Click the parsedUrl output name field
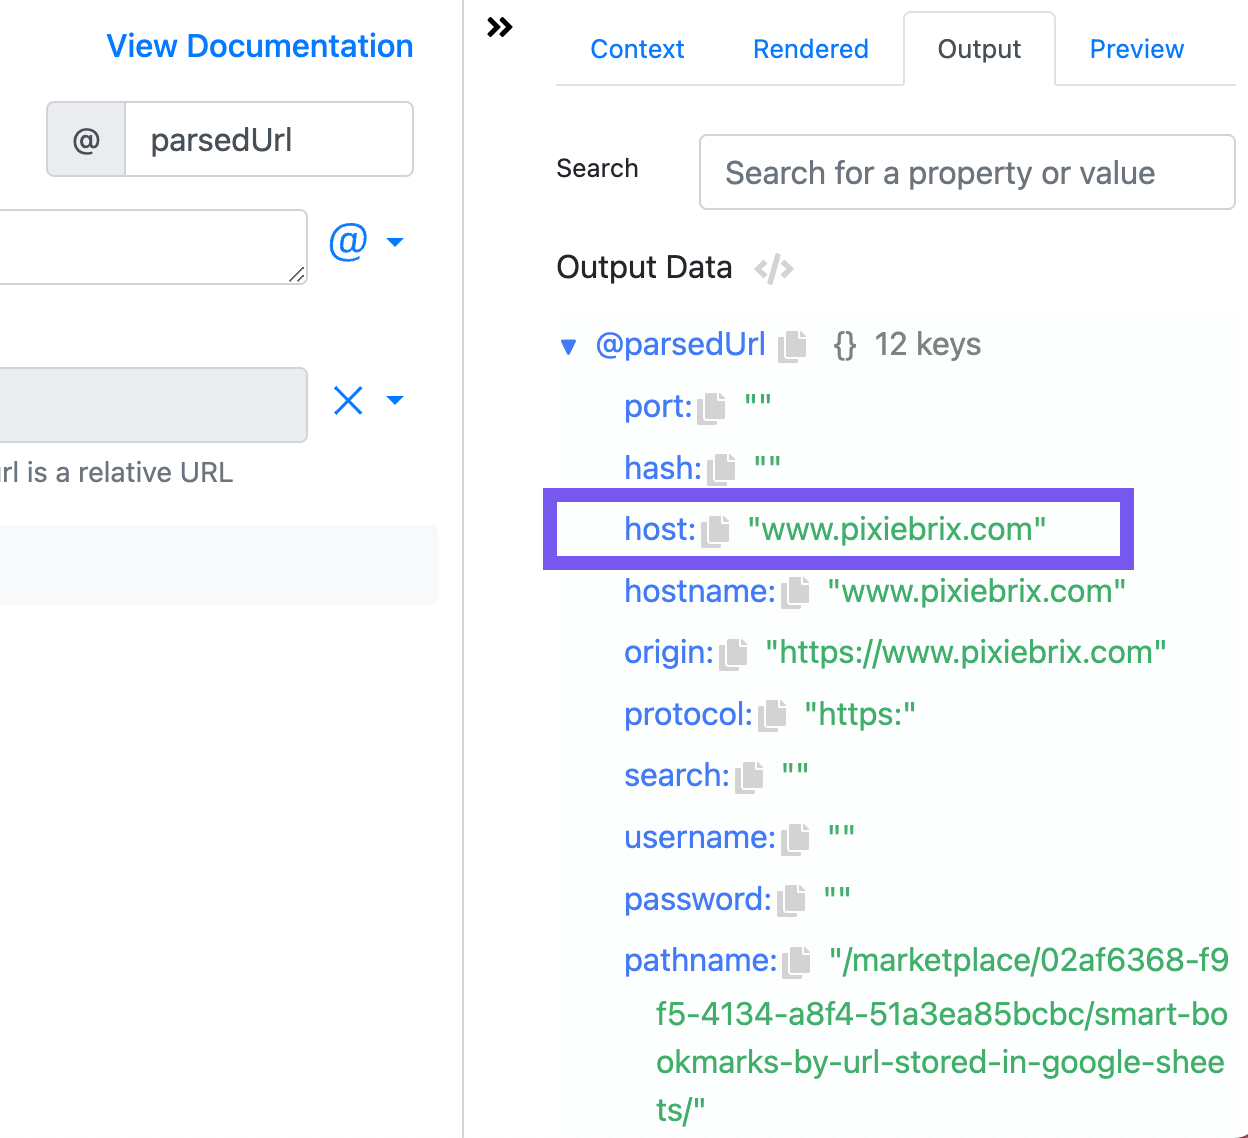This screenshot has width=1248, height=1138. [269, 139]
